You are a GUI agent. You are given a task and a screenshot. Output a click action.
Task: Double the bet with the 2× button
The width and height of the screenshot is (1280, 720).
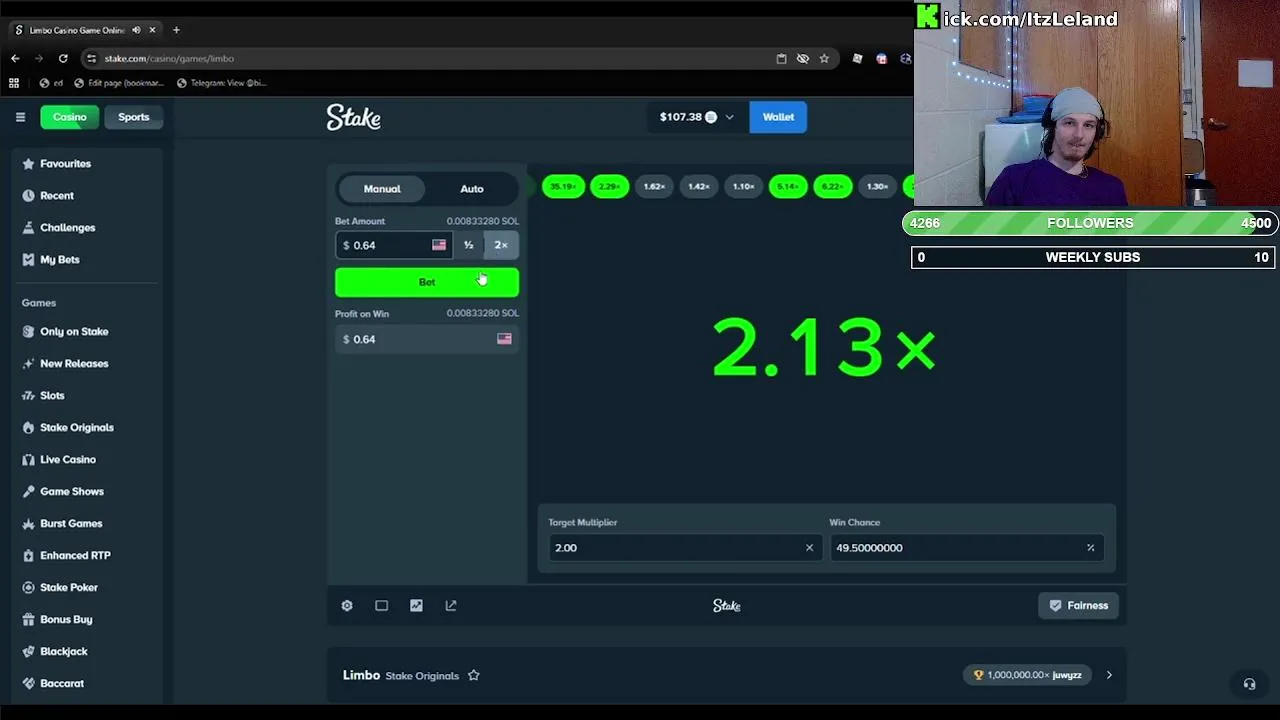(x=501, y=245)
